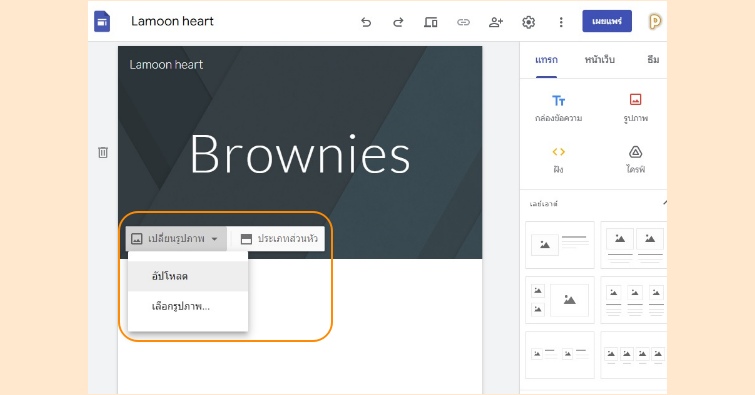Redo the last action

398,22
